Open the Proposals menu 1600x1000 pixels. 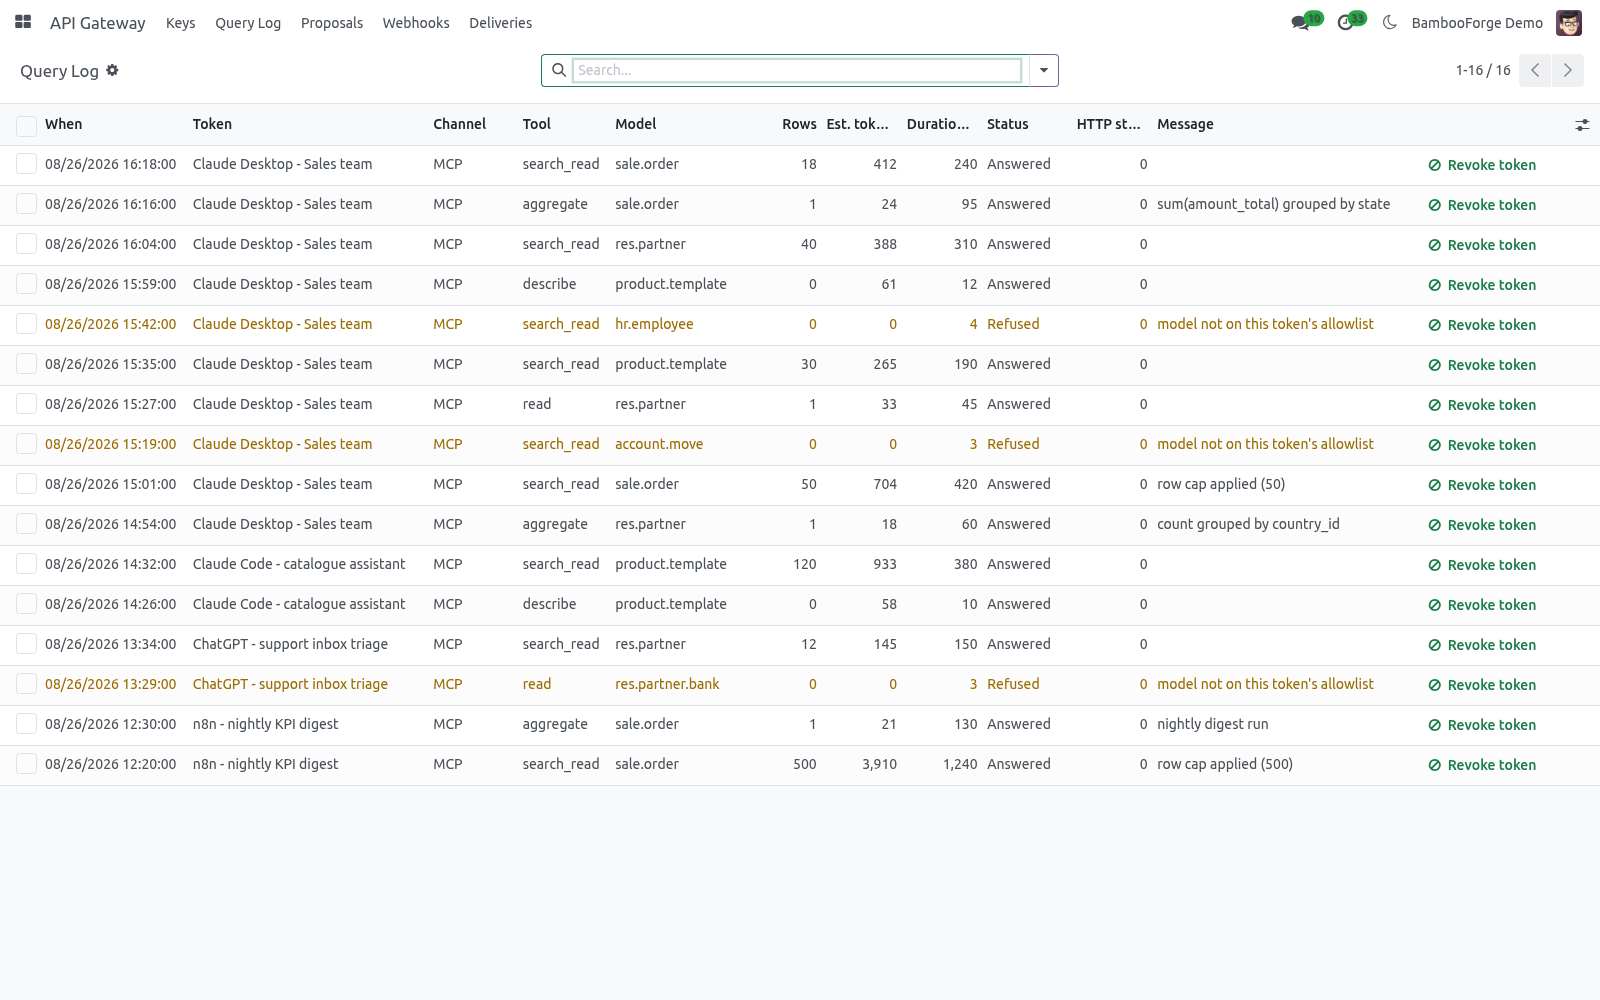332,23
